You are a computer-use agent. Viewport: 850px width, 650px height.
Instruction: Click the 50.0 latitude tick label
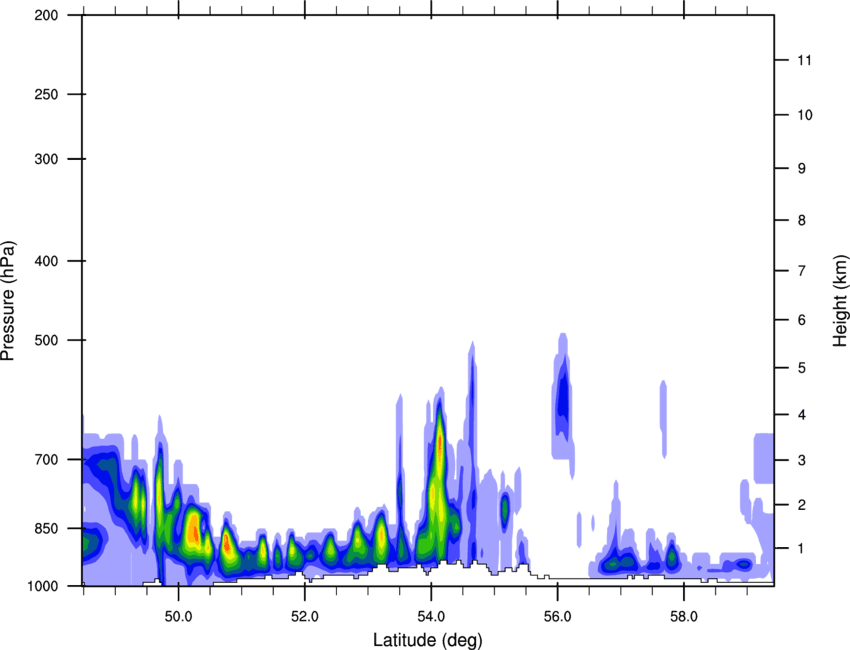[178, 617]
